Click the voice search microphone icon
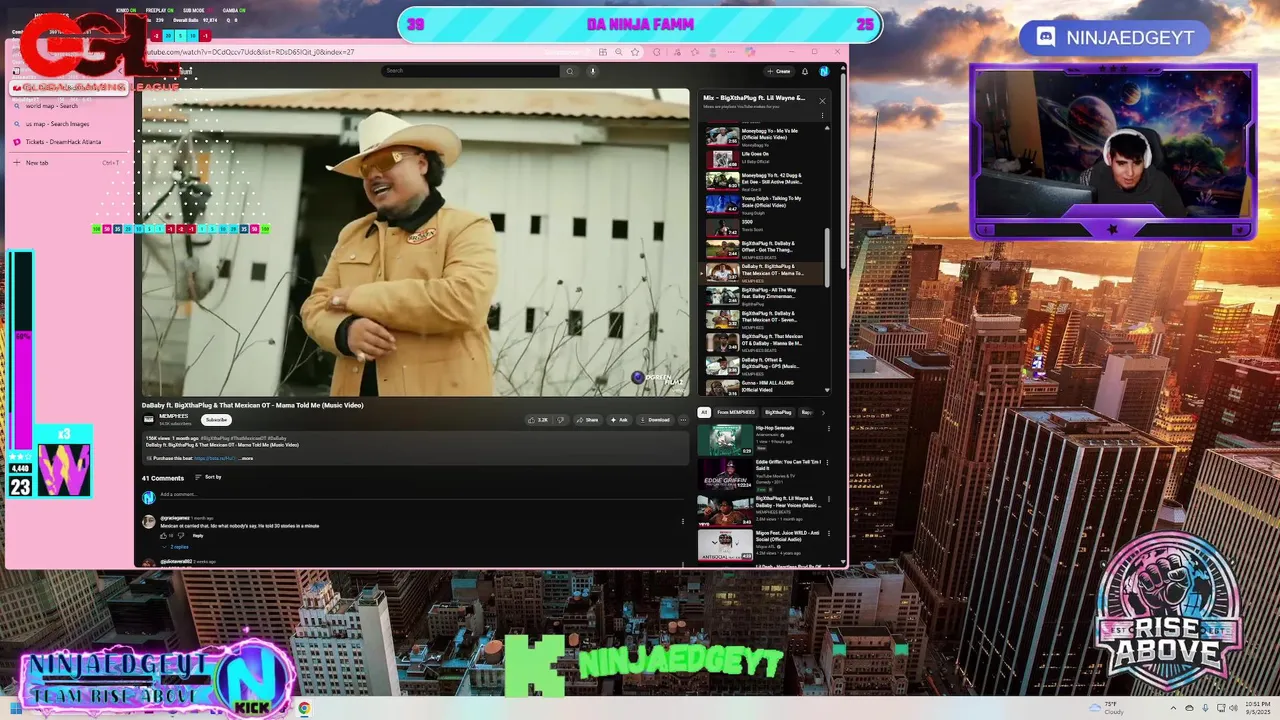The height and width of the screenshot is (720, 1280). [x=592, y=71]
